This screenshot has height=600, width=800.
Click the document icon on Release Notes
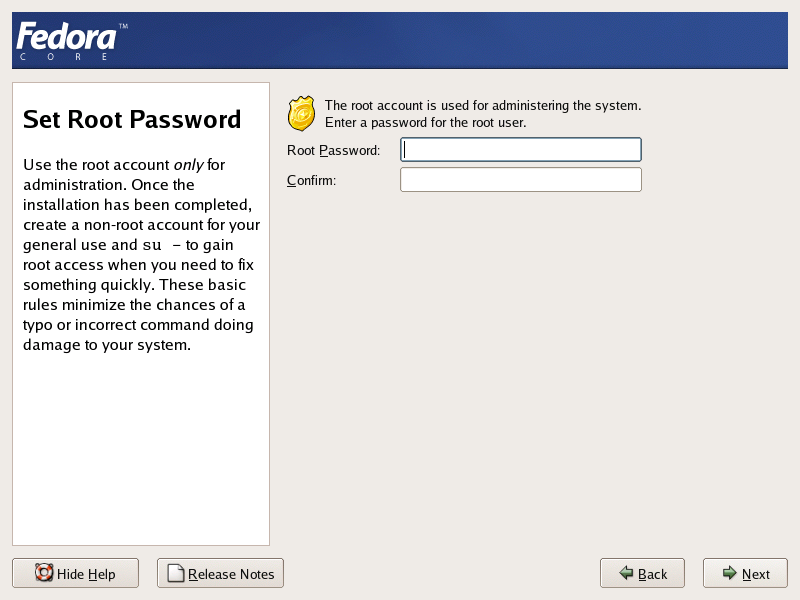pos(176,573)
